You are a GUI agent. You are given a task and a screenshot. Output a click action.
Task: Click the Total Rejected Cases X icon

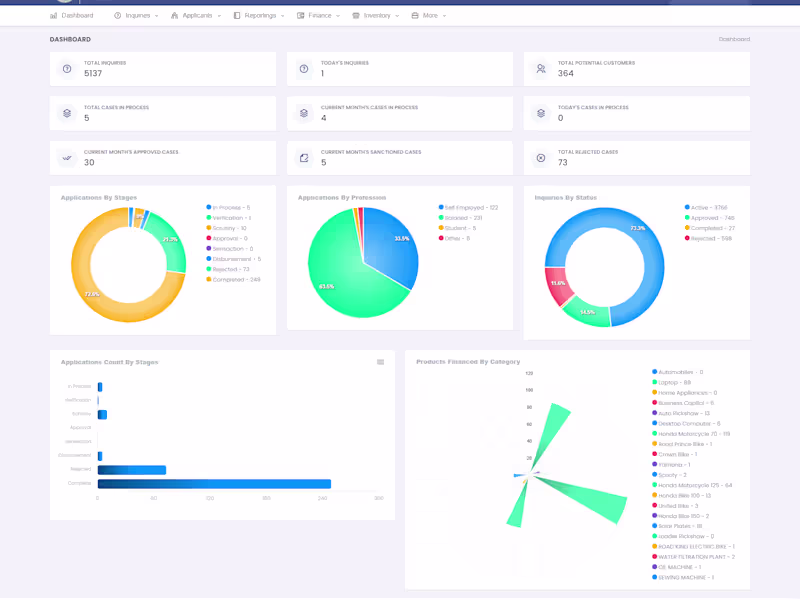[541, 158]
